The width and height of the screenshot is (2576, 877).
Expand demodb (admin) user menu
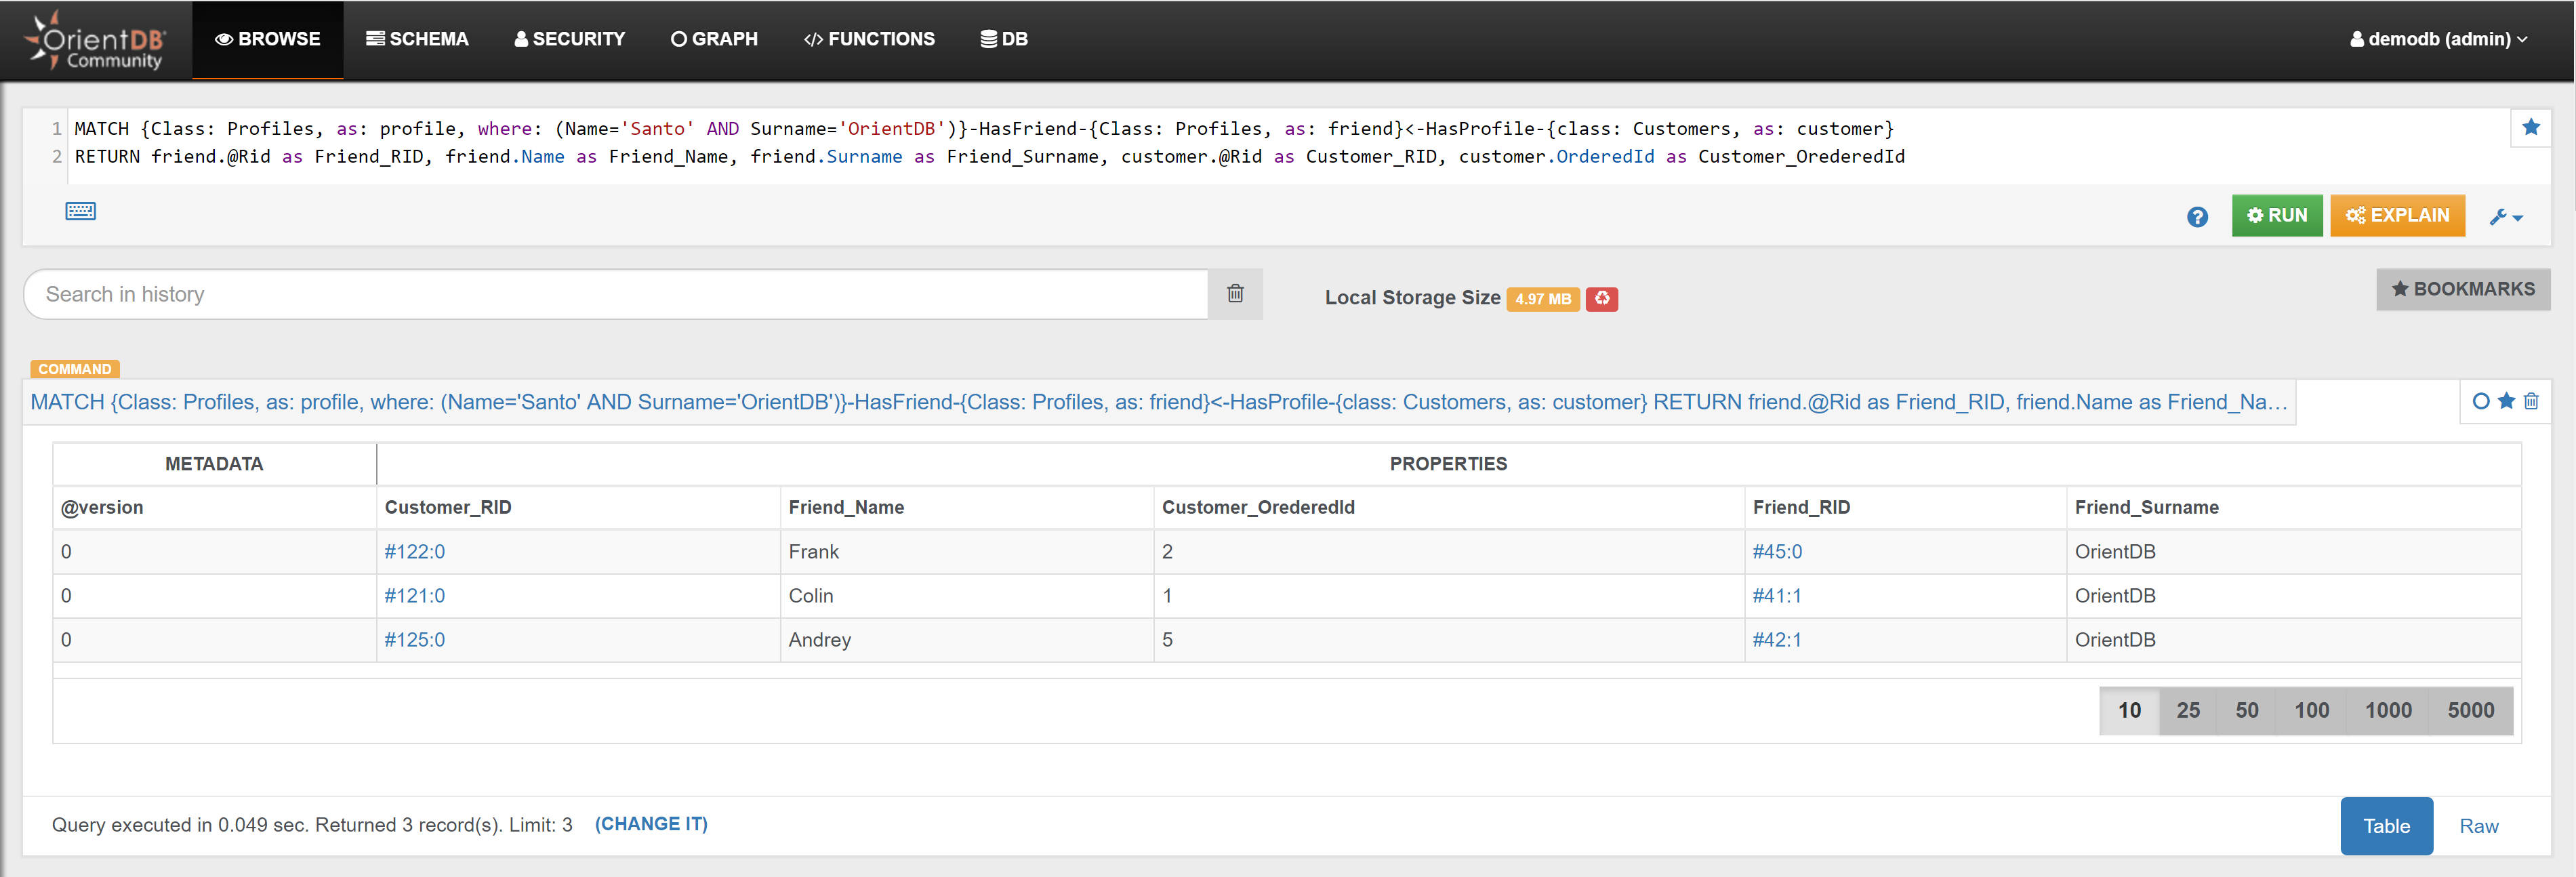(2439, 39)
